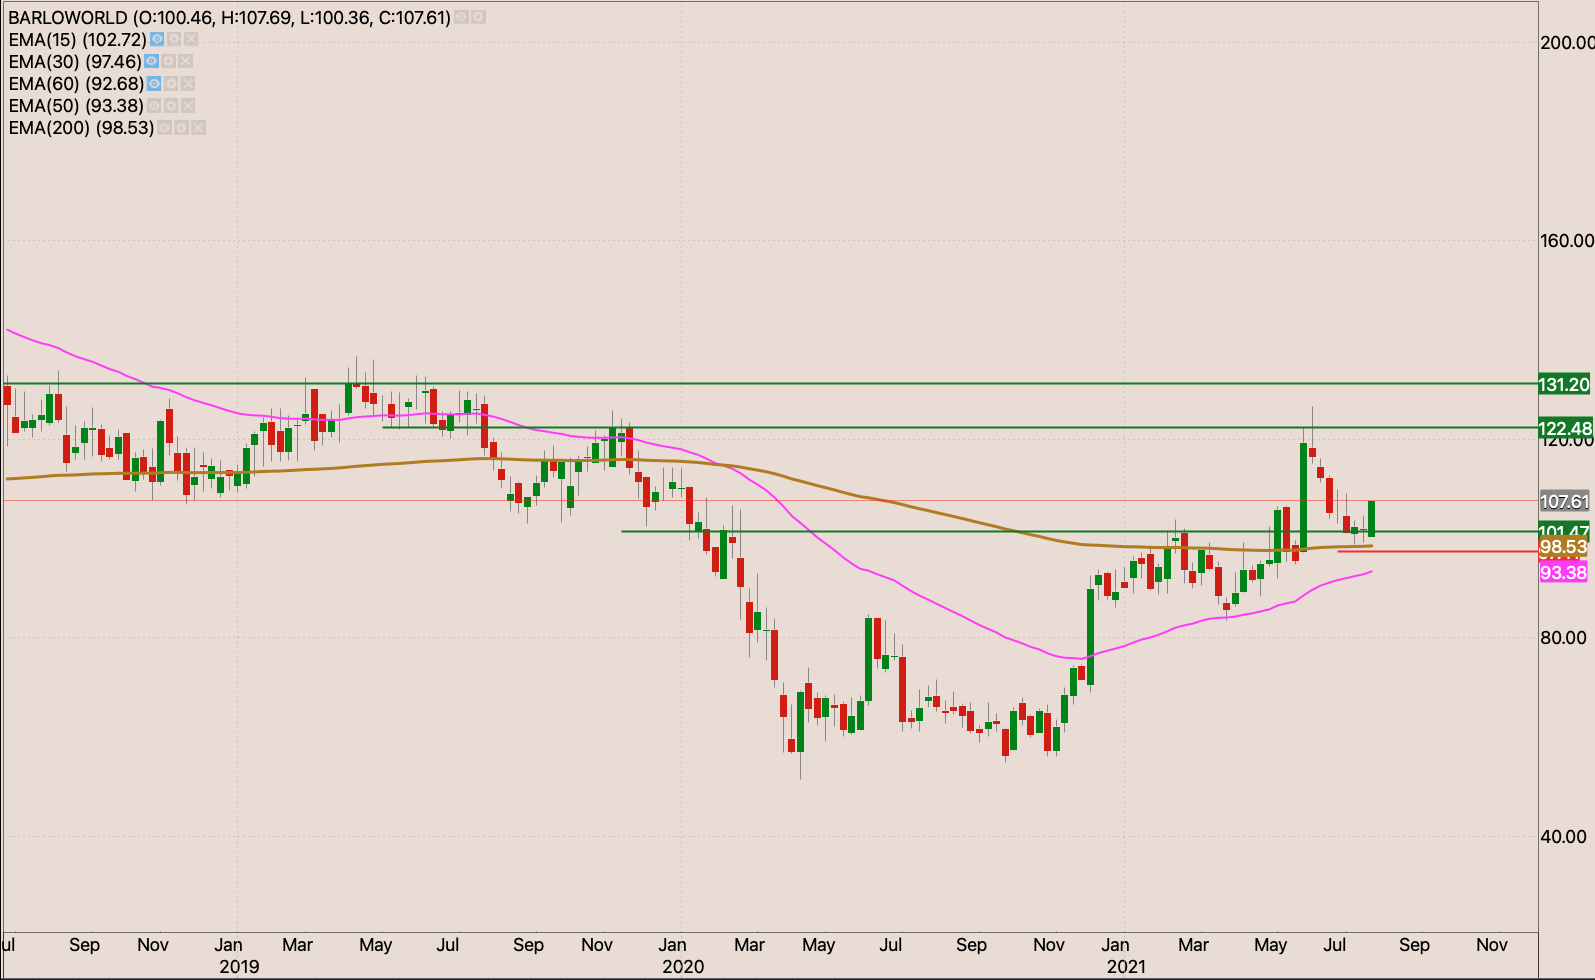Open settings for the EMA(50) indicator

pos(171,106)
